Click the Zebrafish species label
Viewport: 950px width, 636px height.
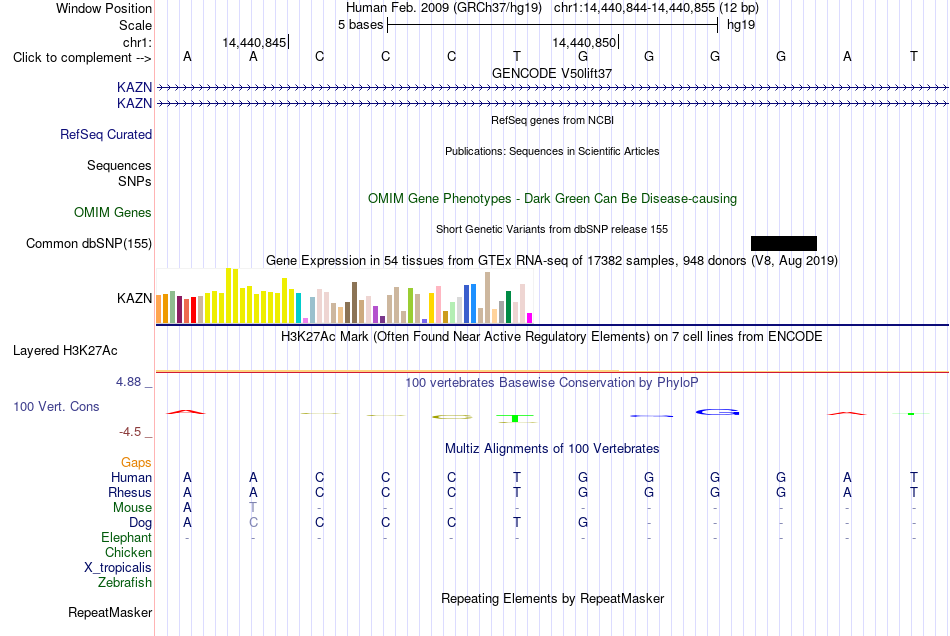125,582
